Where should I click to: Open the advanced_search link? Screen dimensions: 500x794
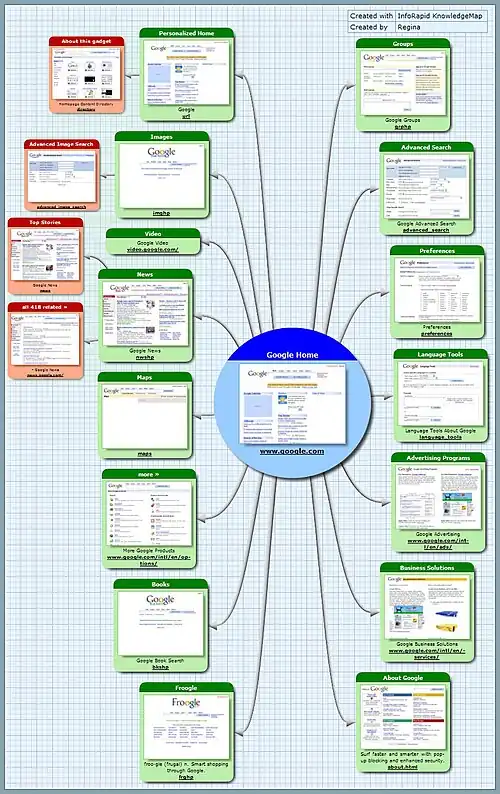(x=426, y=230)
